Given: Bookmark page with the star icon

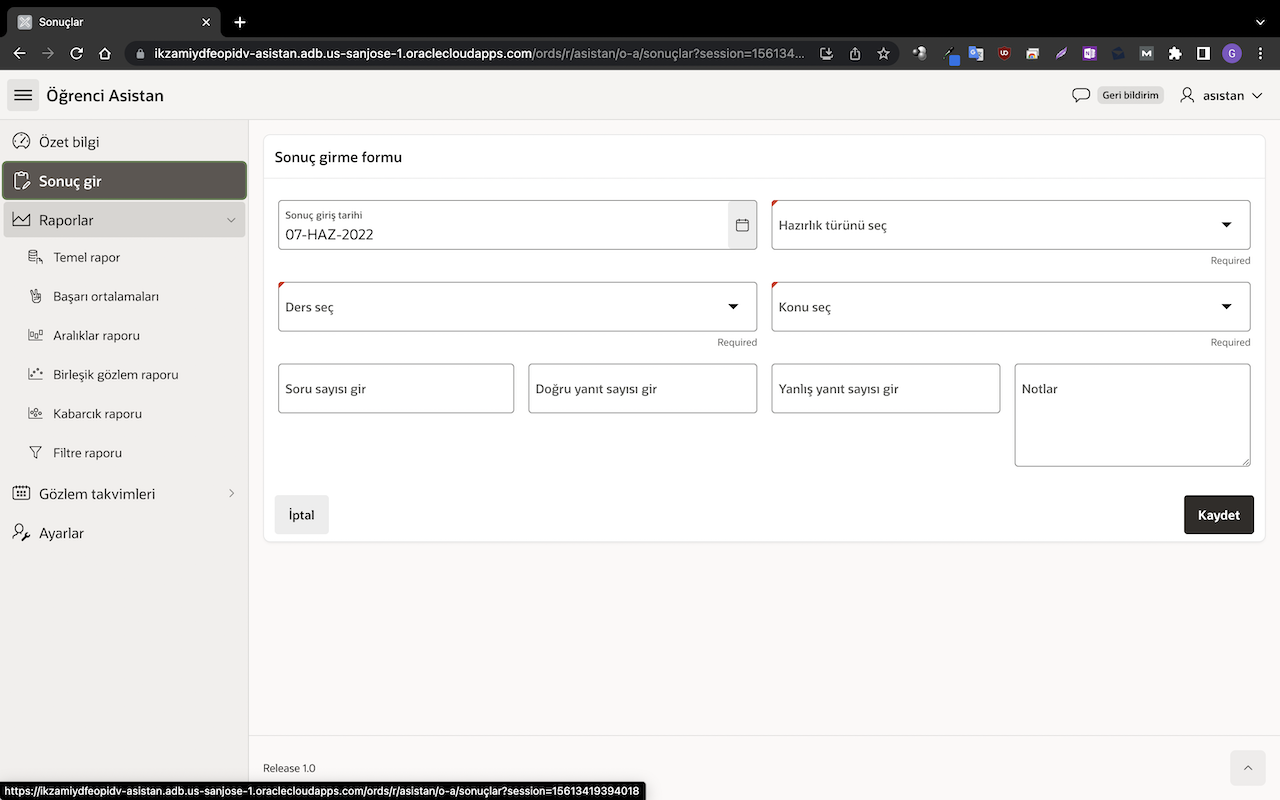Looking at the screenshot, I should [x=883, y=53].
